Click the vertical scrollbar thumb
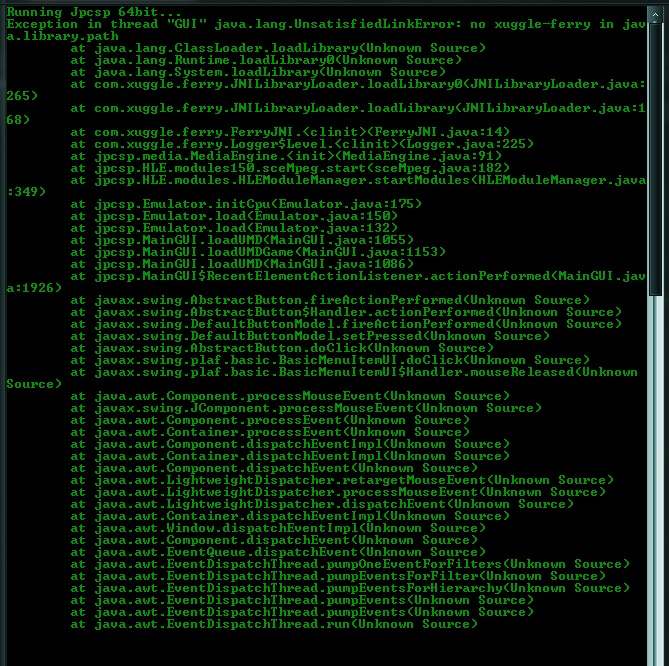 point(655,159)
